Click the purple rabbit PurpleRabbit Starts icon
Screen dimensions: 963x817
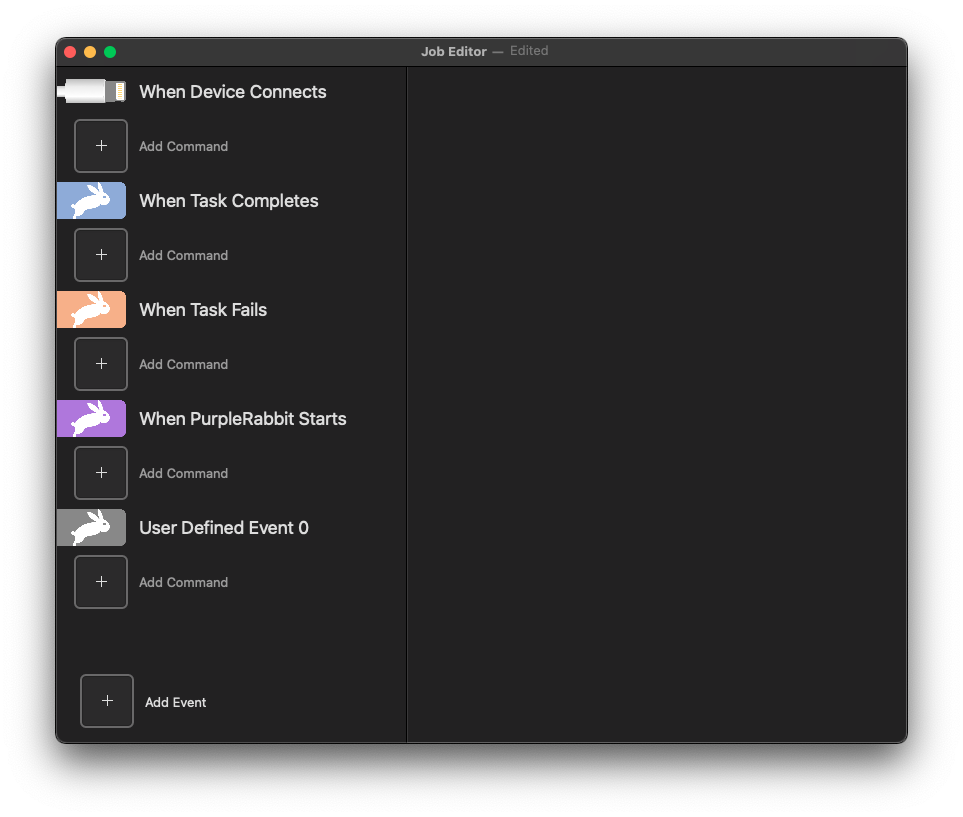click(x=92, y=419)
